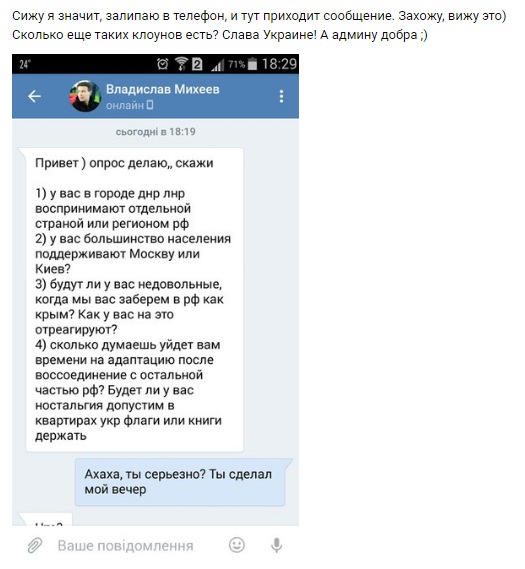Tap the microphone voice message icon
525x569 pixels.
[276, 545]
